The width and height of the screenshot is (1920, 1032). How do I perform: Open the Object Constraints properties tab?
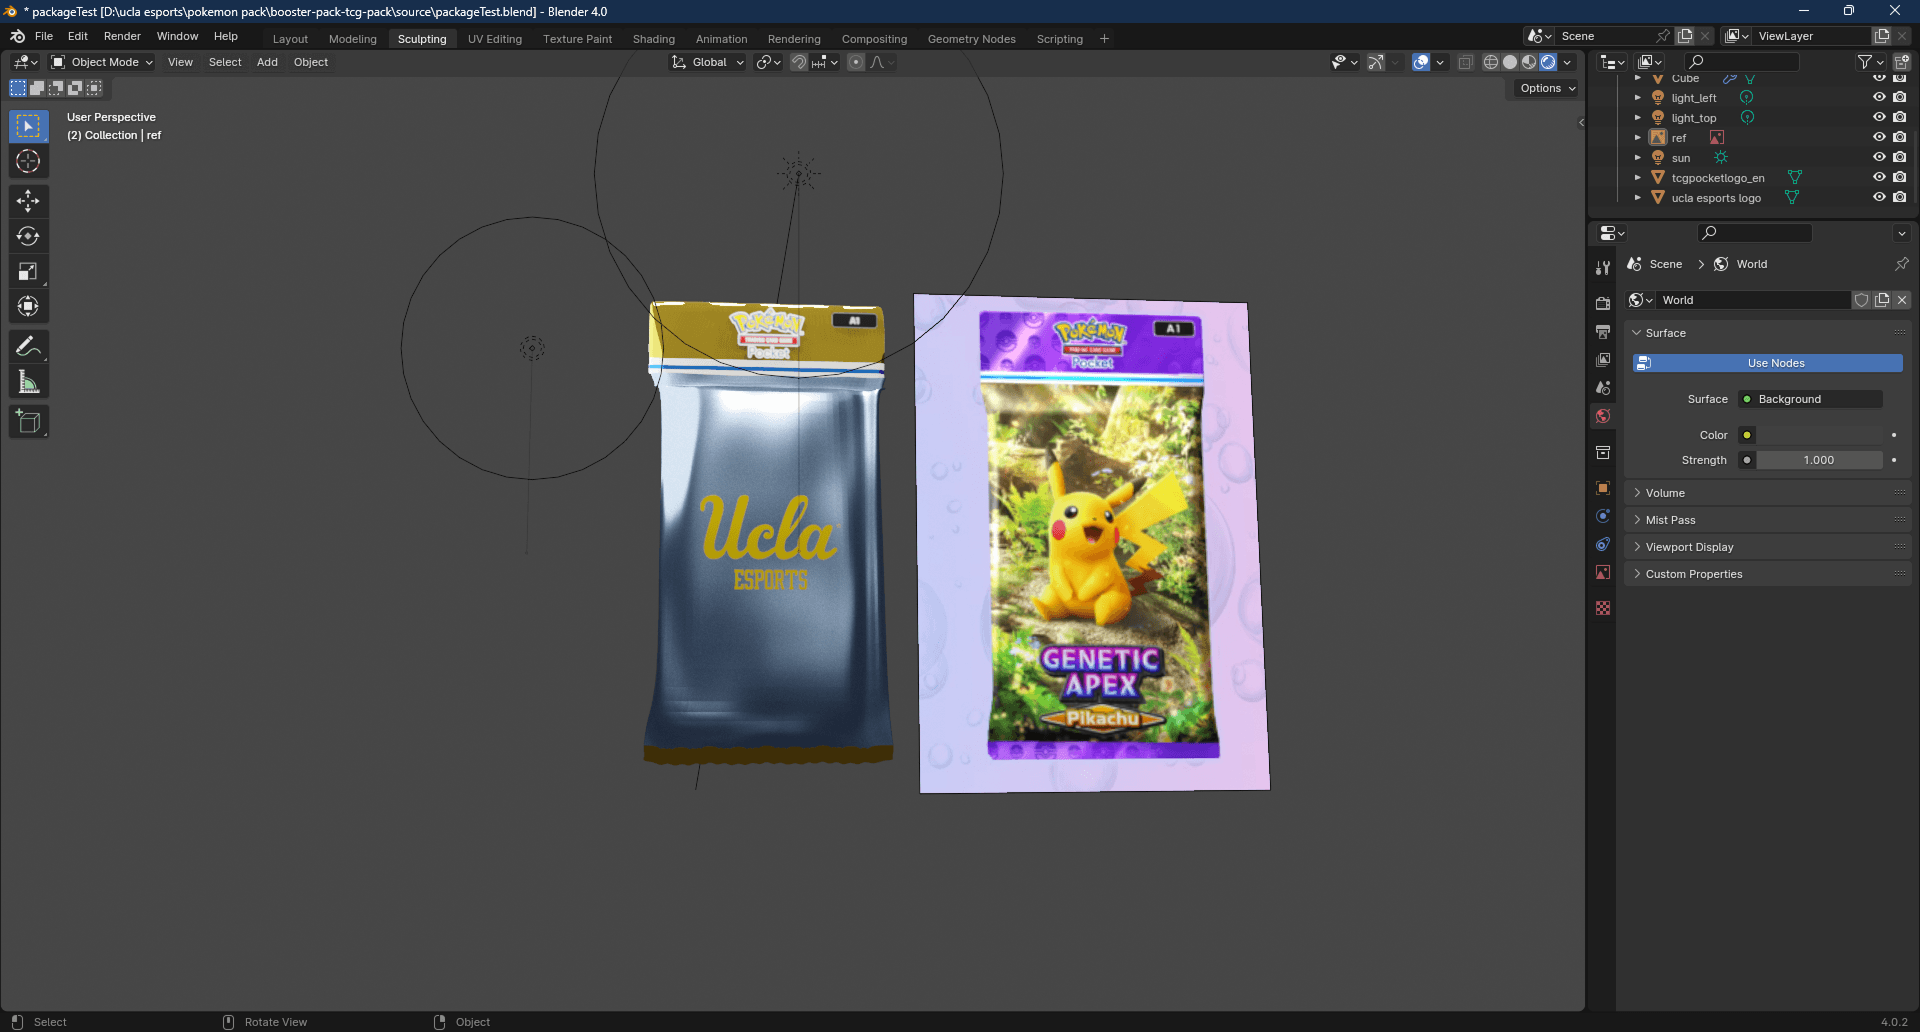tap(1603, 544)
